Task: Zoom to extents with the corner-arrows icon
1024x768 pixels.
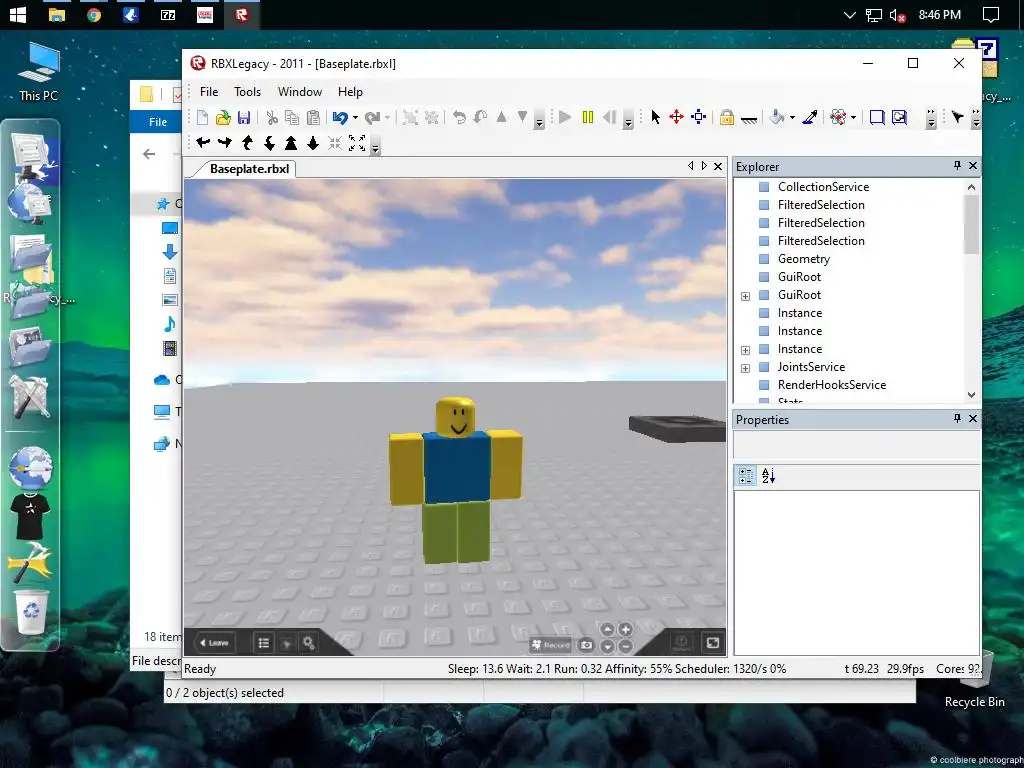Action: (x=357, y=143)
